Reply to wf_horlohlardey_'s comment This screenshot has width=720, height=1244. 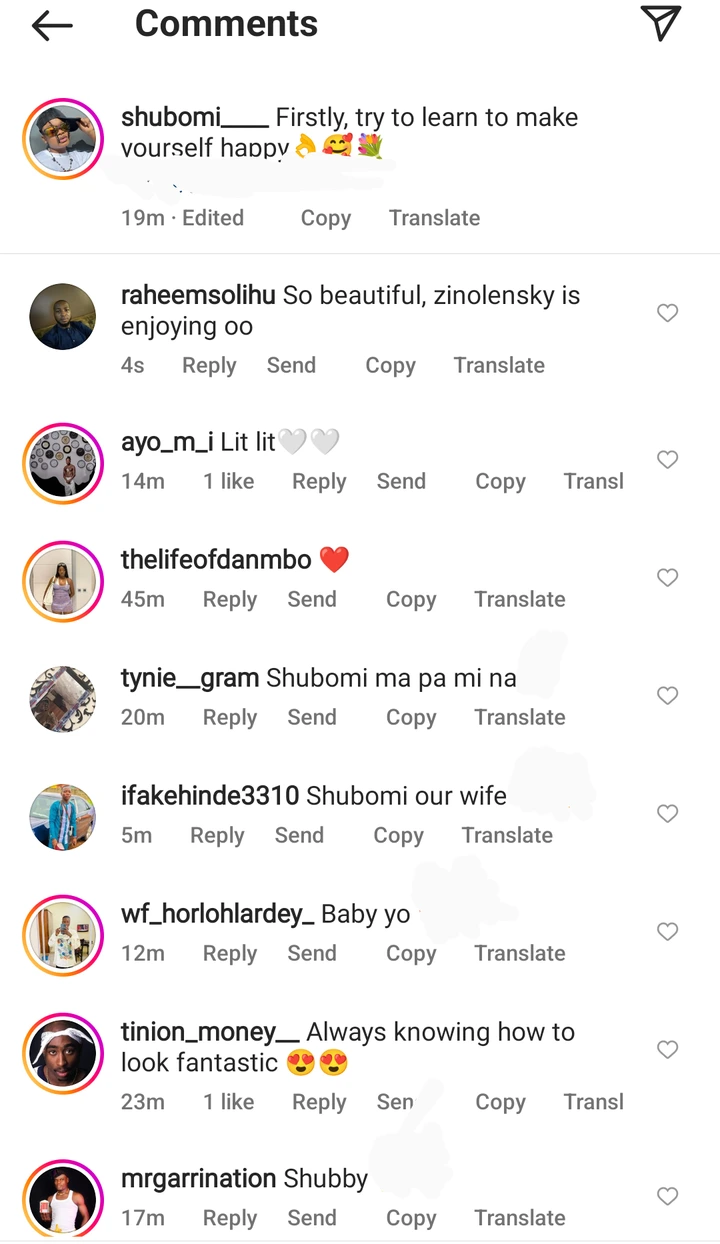(230, 953)
